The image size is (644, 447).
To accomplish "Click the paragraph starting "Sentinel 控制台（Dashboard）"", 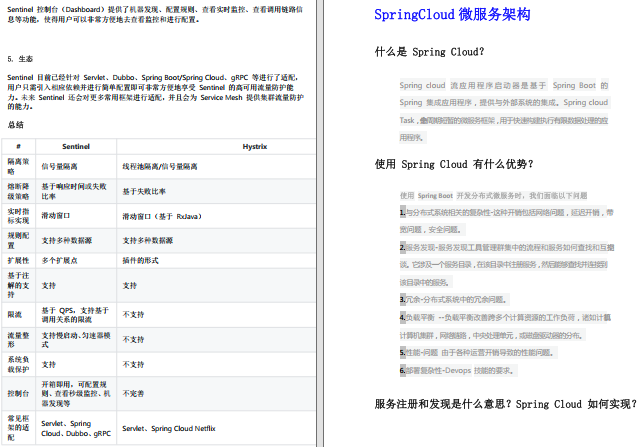I will [155, 15].
